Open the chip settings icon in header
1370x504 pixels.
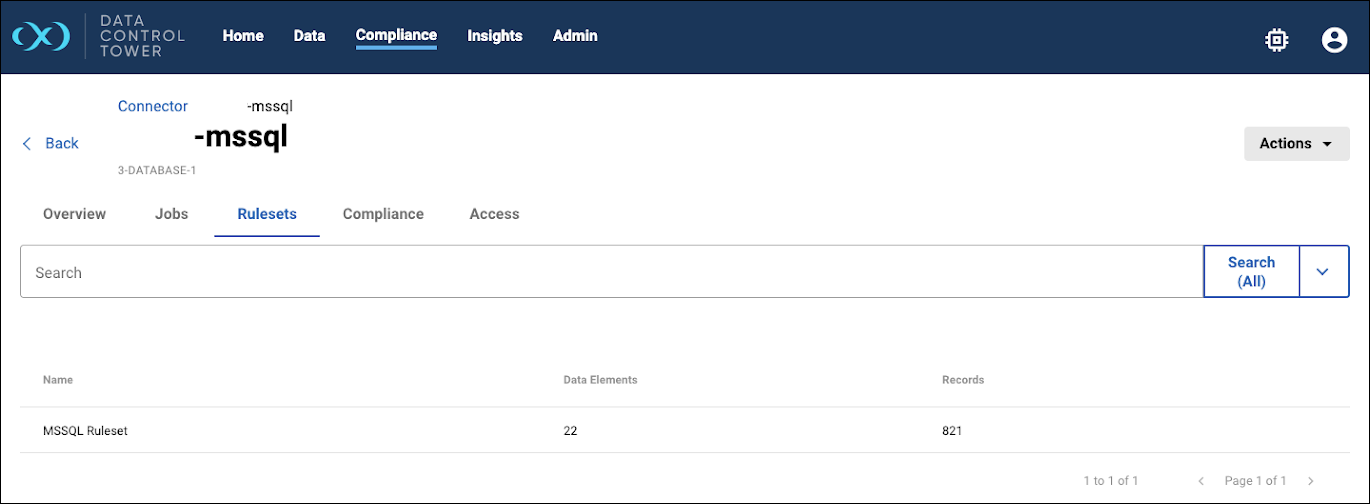click(x=1276, y=39)
